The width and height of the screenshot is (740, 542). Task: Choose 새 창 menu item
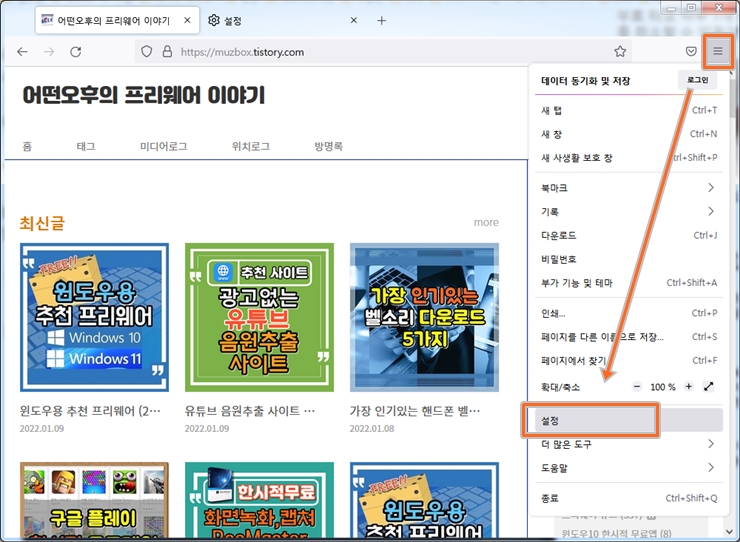[629, 134]
